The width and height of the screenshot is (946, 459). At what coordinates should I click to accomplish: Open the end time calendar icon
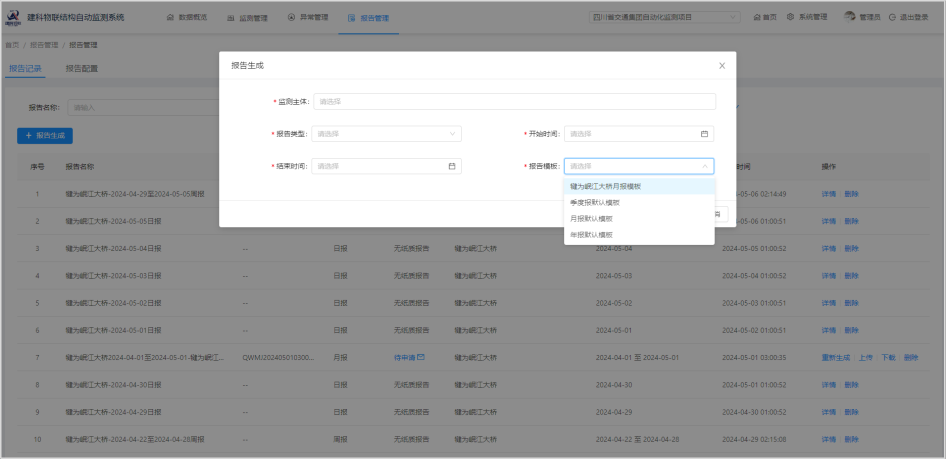[x=452, y=166]
